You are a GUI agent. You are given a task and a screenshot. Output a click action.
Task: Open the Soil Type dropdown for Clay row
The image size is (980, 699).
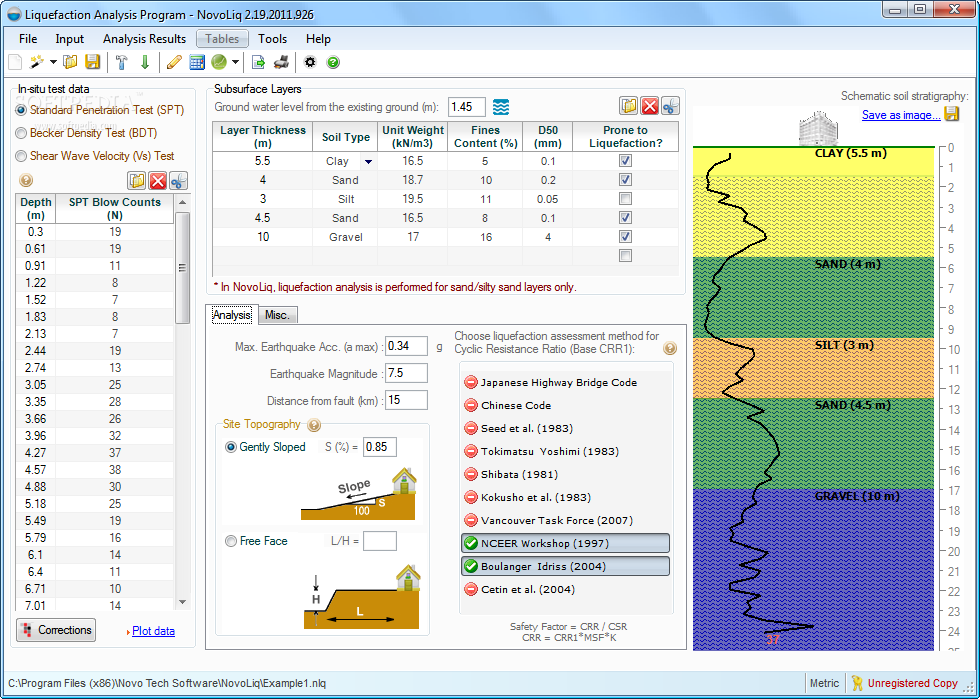click(x=369, y=161)
